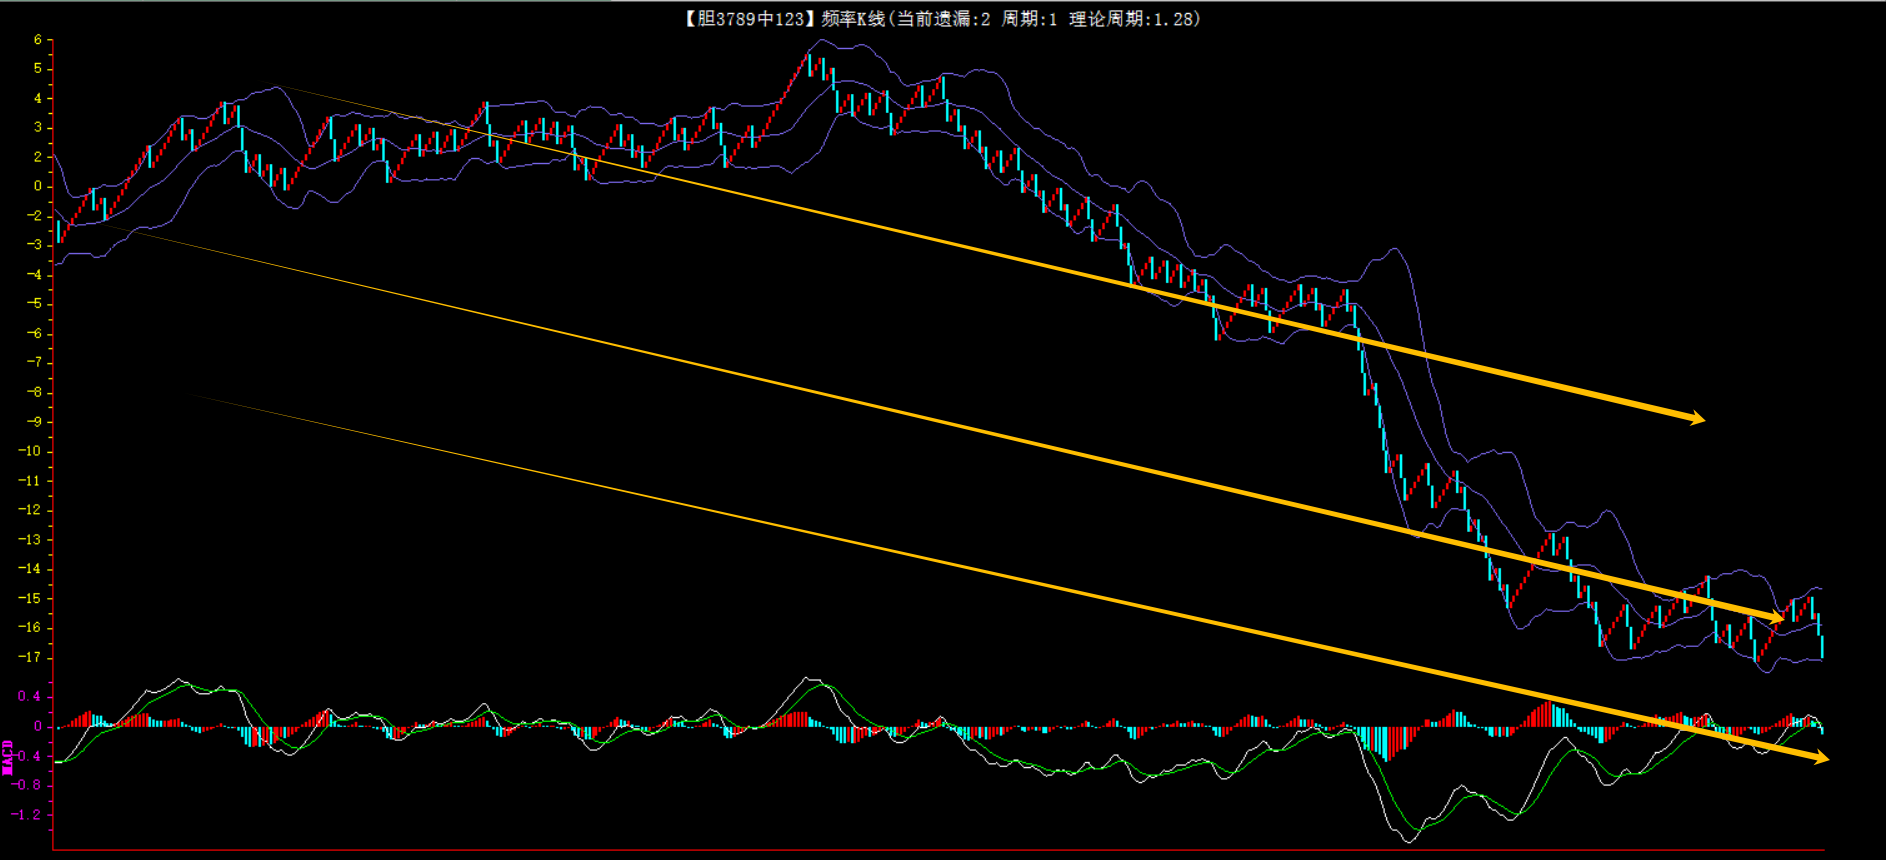
Task: Click the y-axis label -10
Action: (x=30, y=451)
